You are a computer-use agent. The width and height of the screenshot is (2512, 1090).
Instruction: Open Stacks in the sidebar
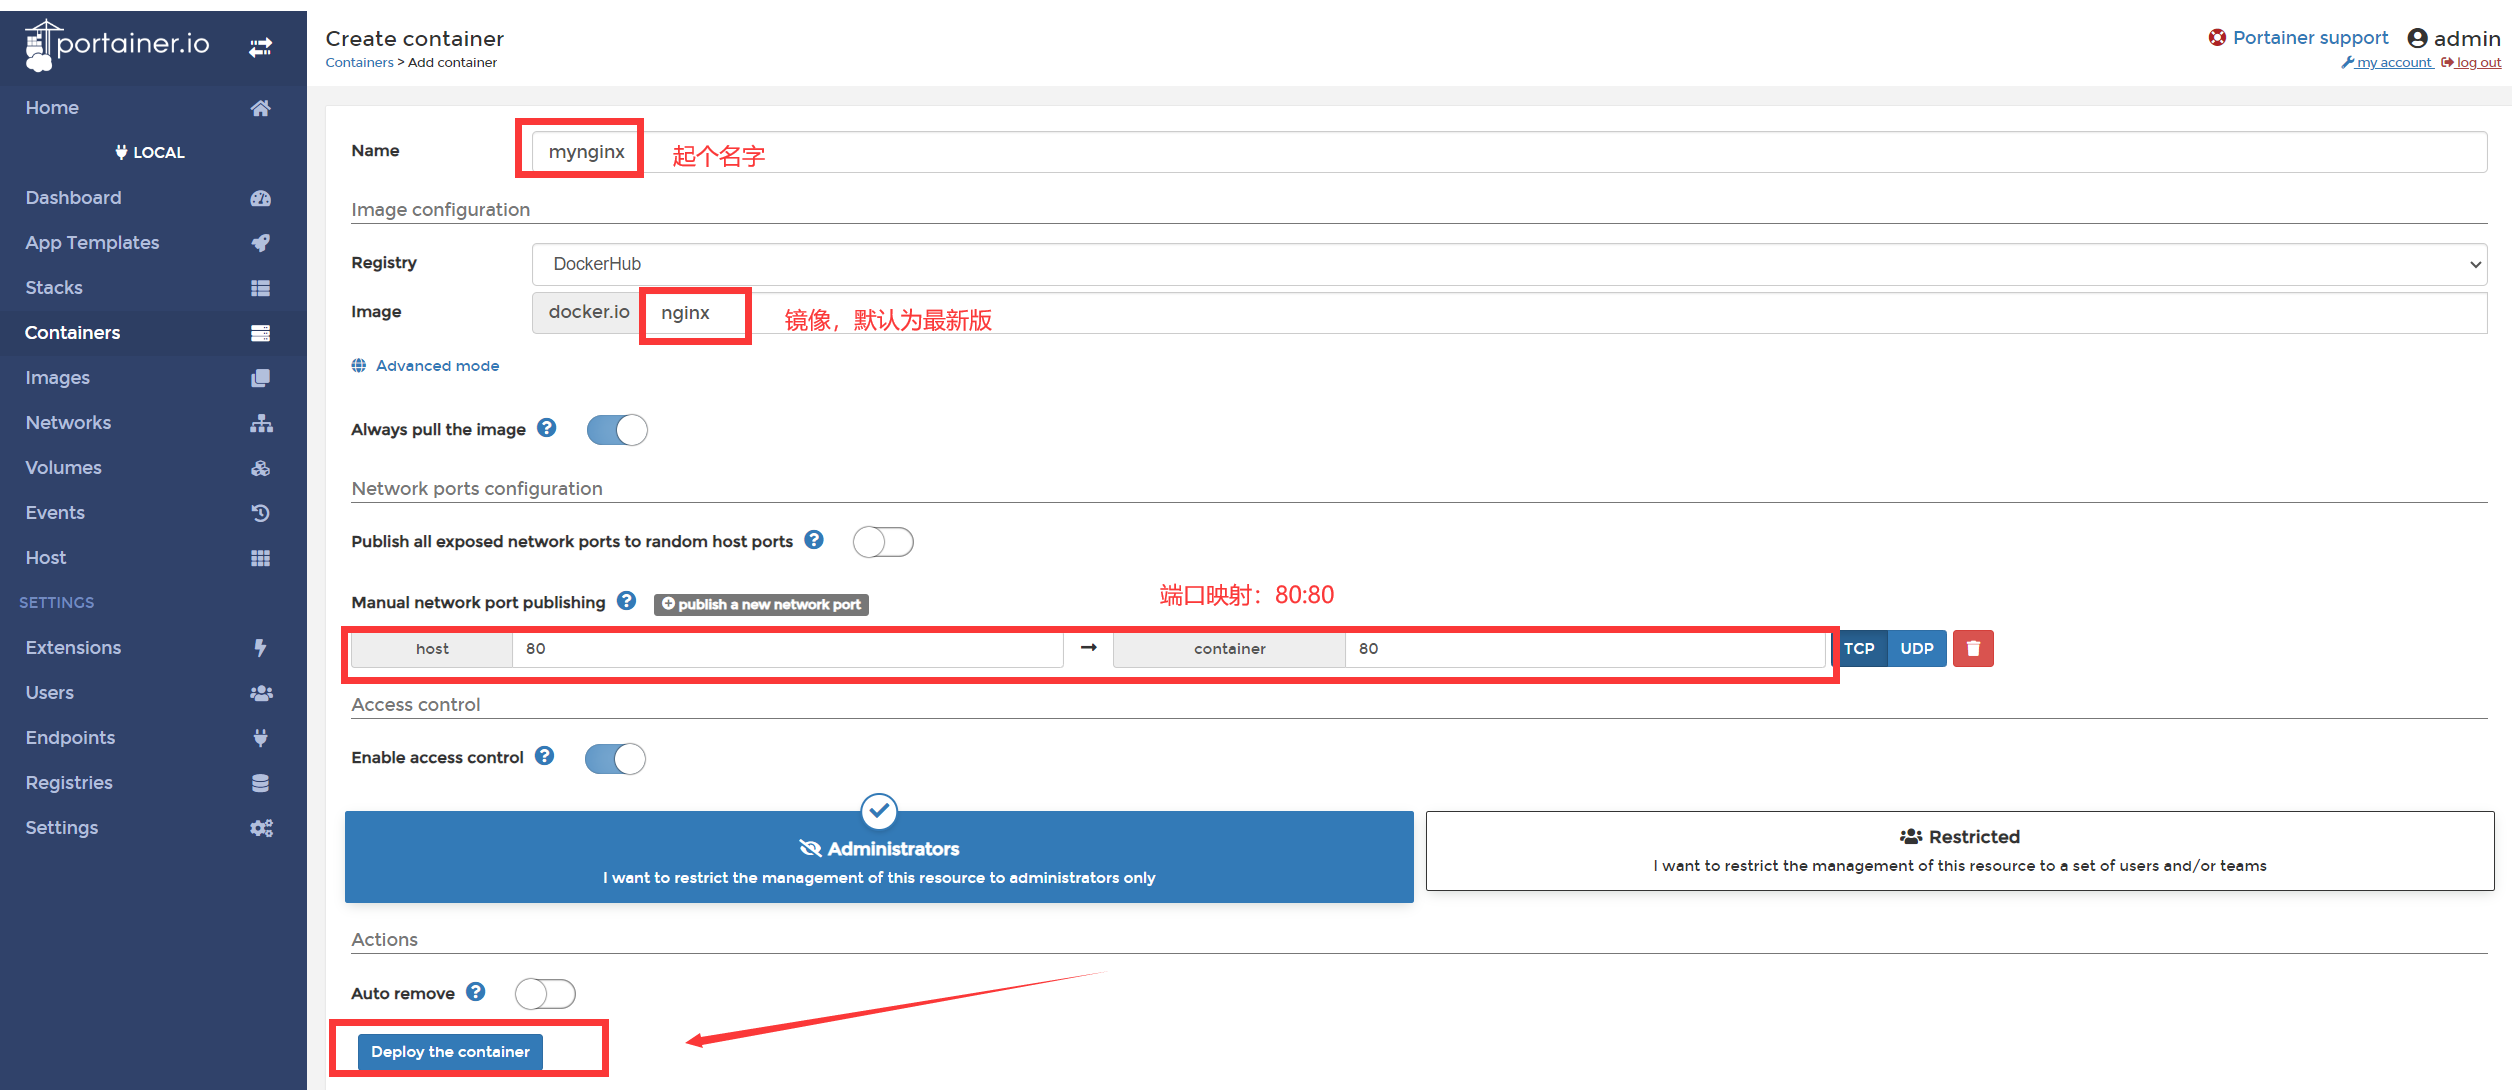coord(54,288)
